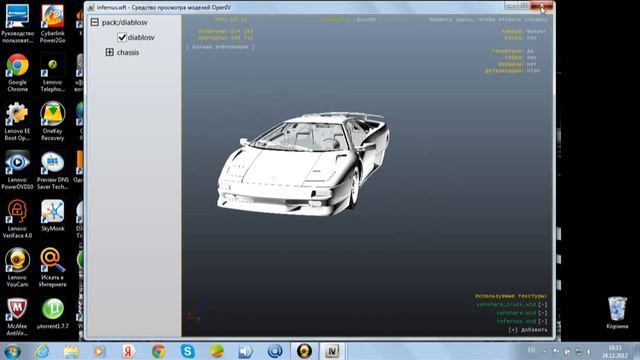
Task: Click the blue speaker icon in the taskbar
Action: coord(246,351)
